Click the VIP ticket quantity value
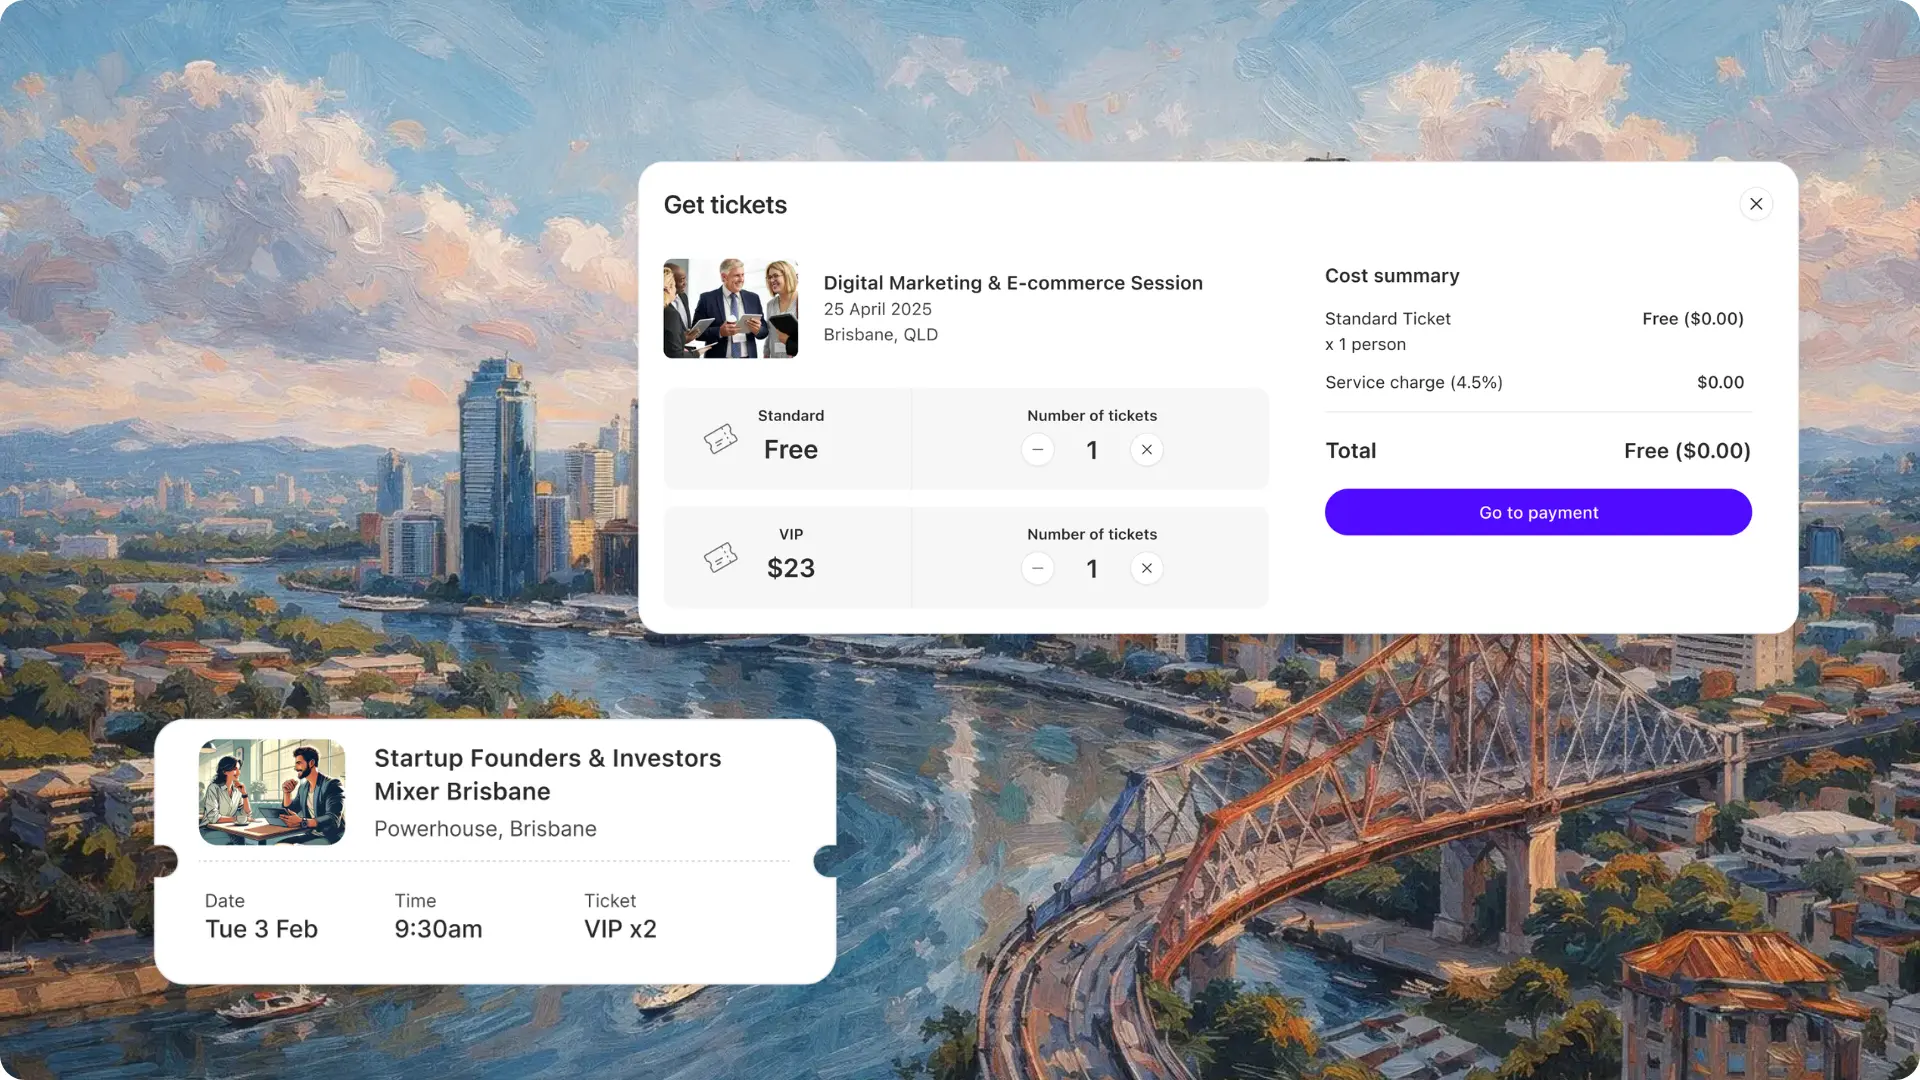The image size is (1920, 1080). (x=1092, y=569)
